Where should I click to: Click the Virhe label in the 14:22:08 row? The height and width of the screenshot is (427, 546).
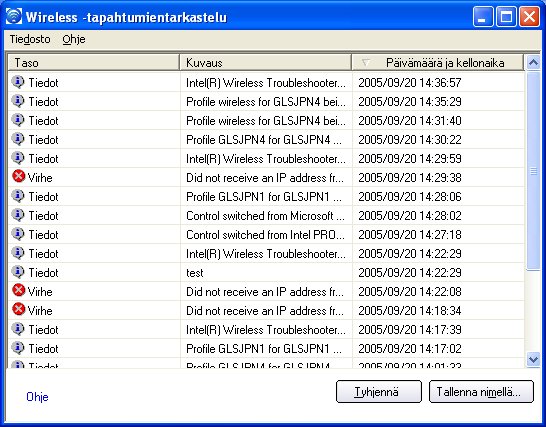point(40,292)
